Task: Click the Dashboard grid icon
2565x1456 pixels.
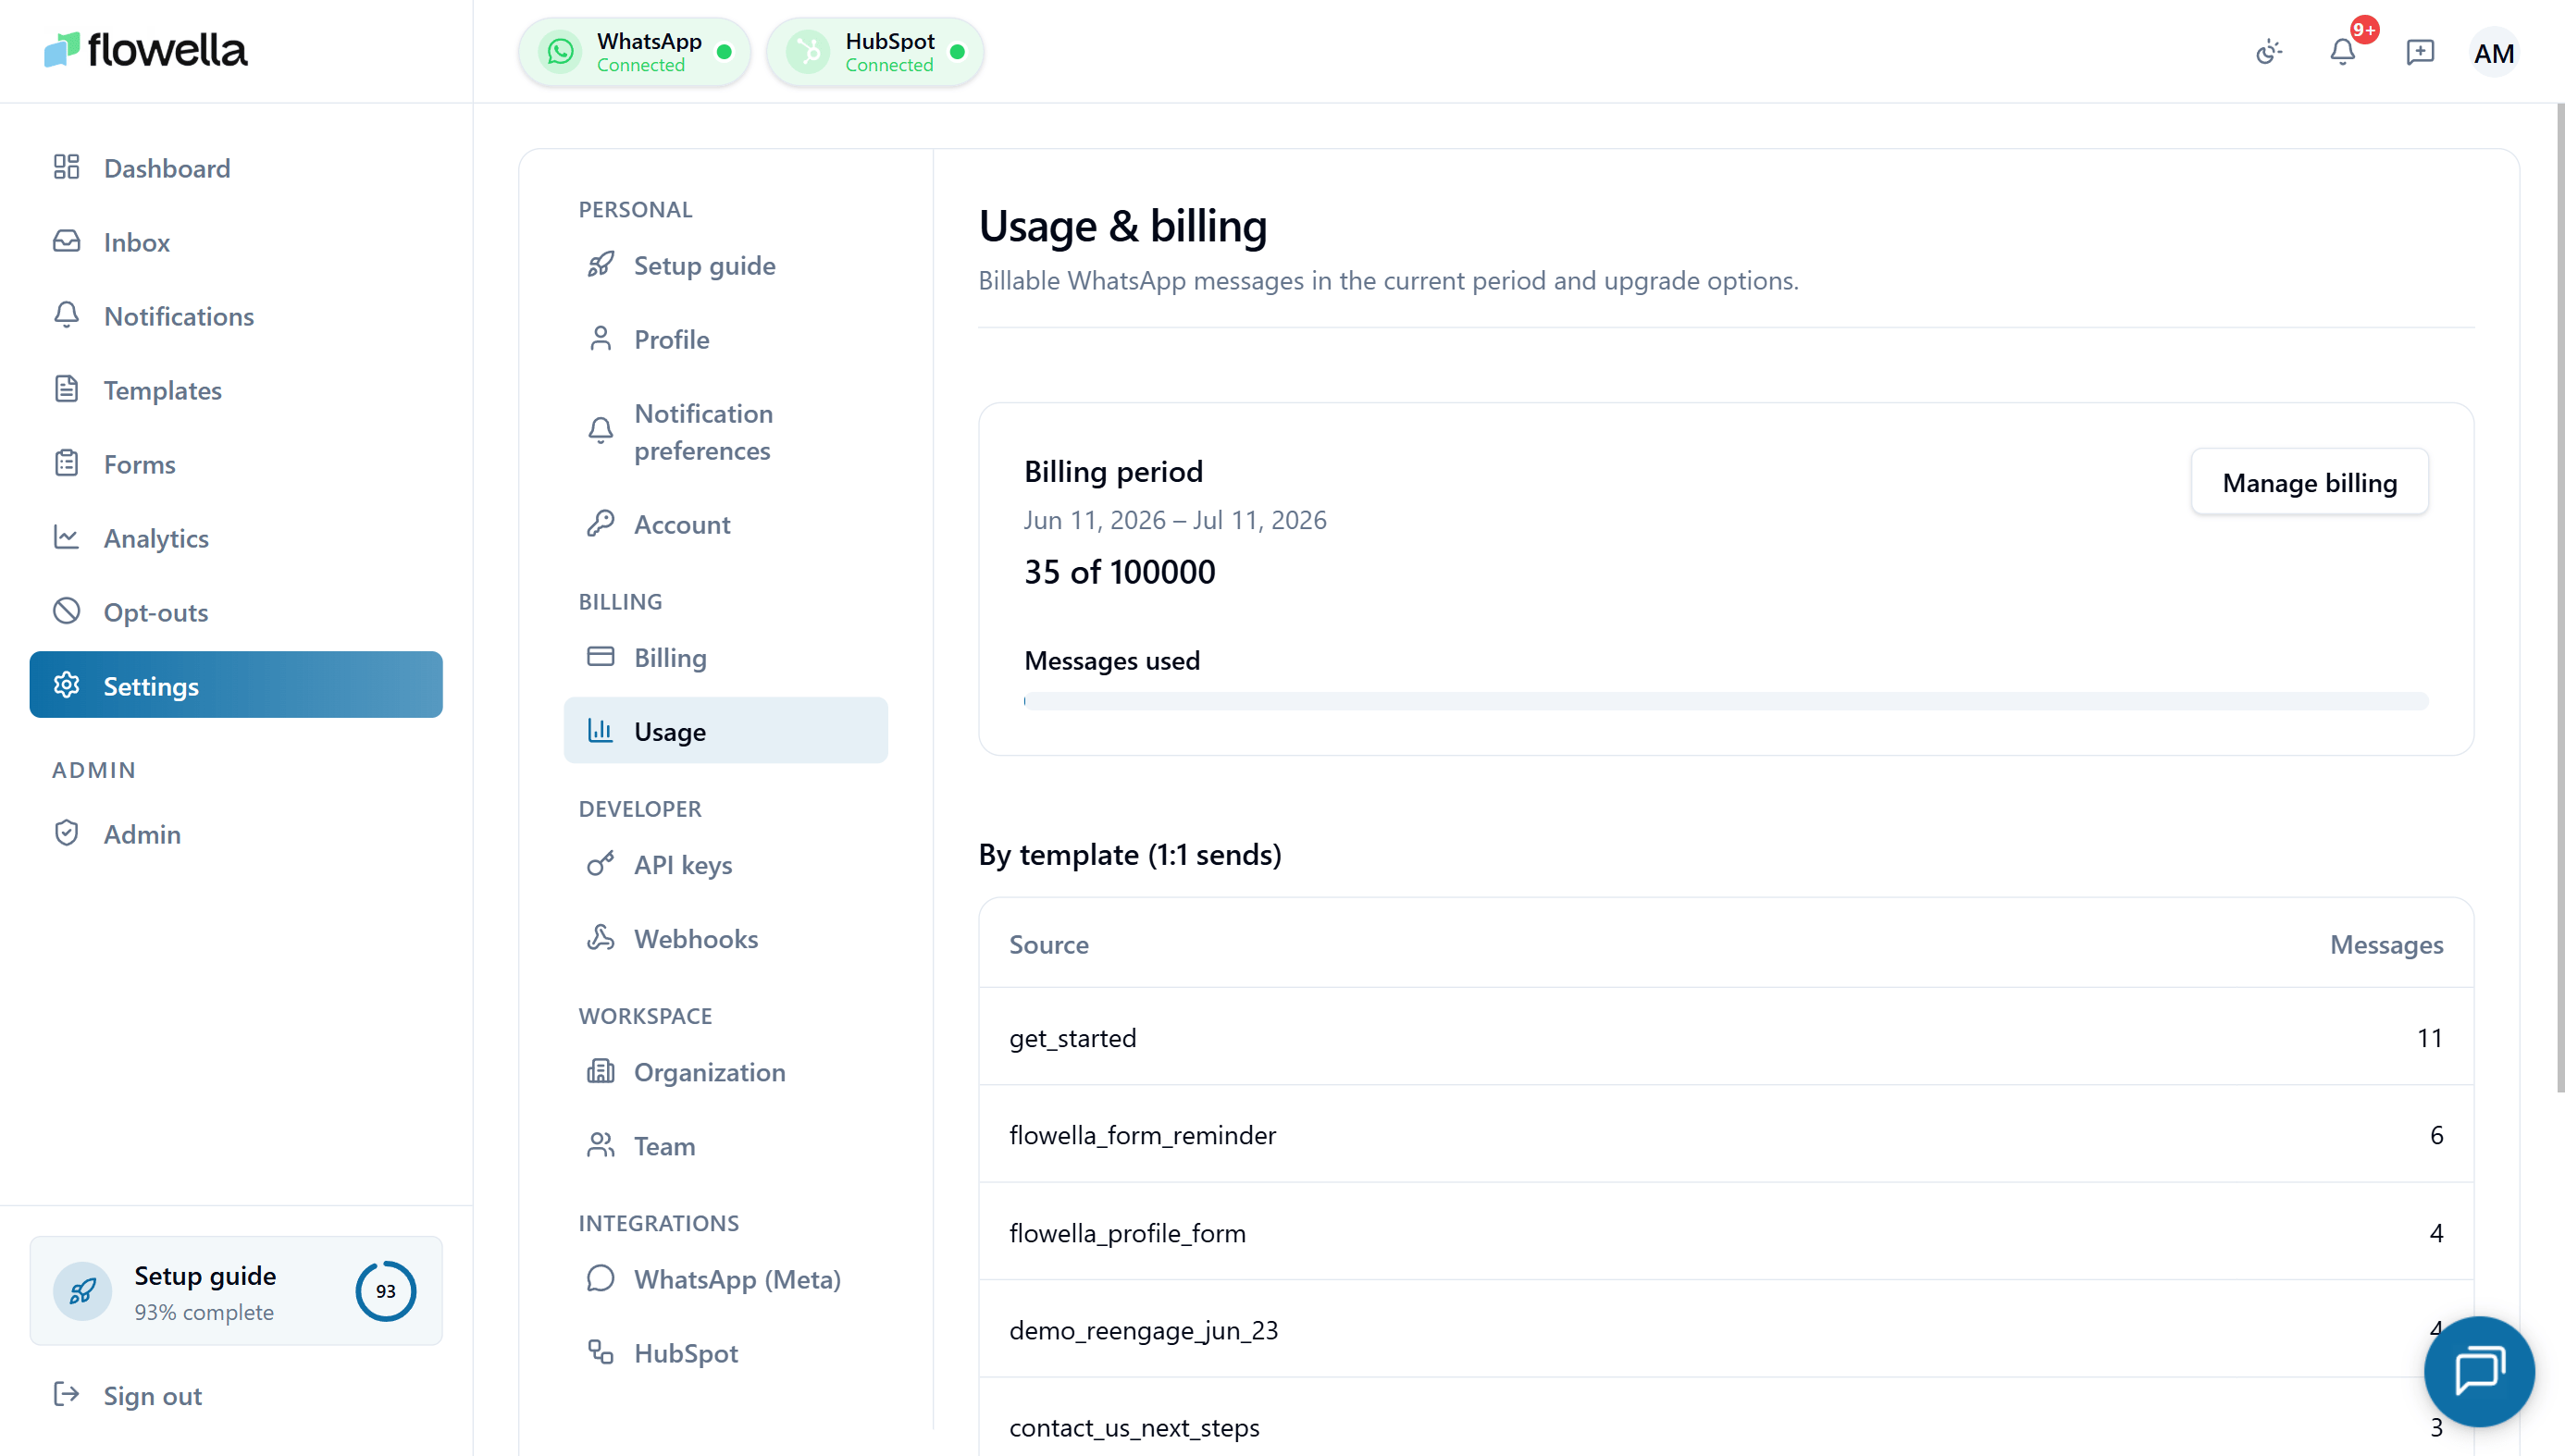Action: coord(66,167)
